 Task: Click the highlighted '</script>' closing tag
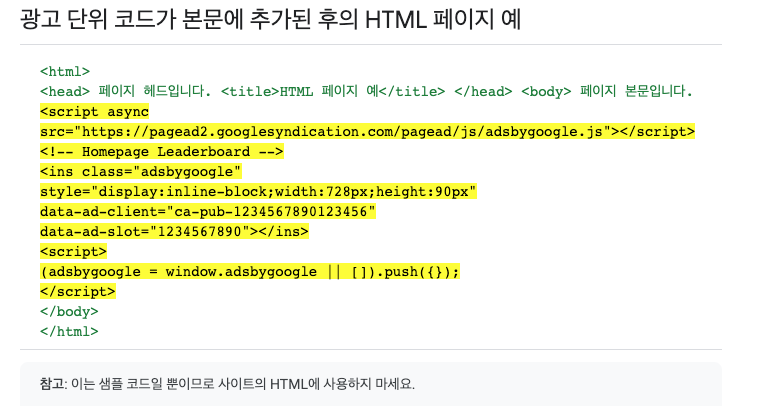point(78,291)
